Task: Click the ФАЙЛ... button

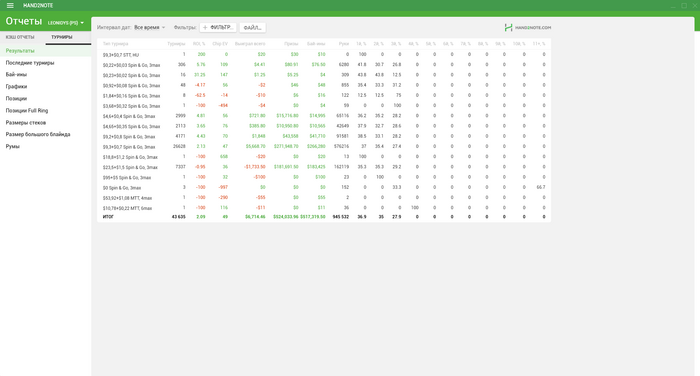Action: pos(253,28)
